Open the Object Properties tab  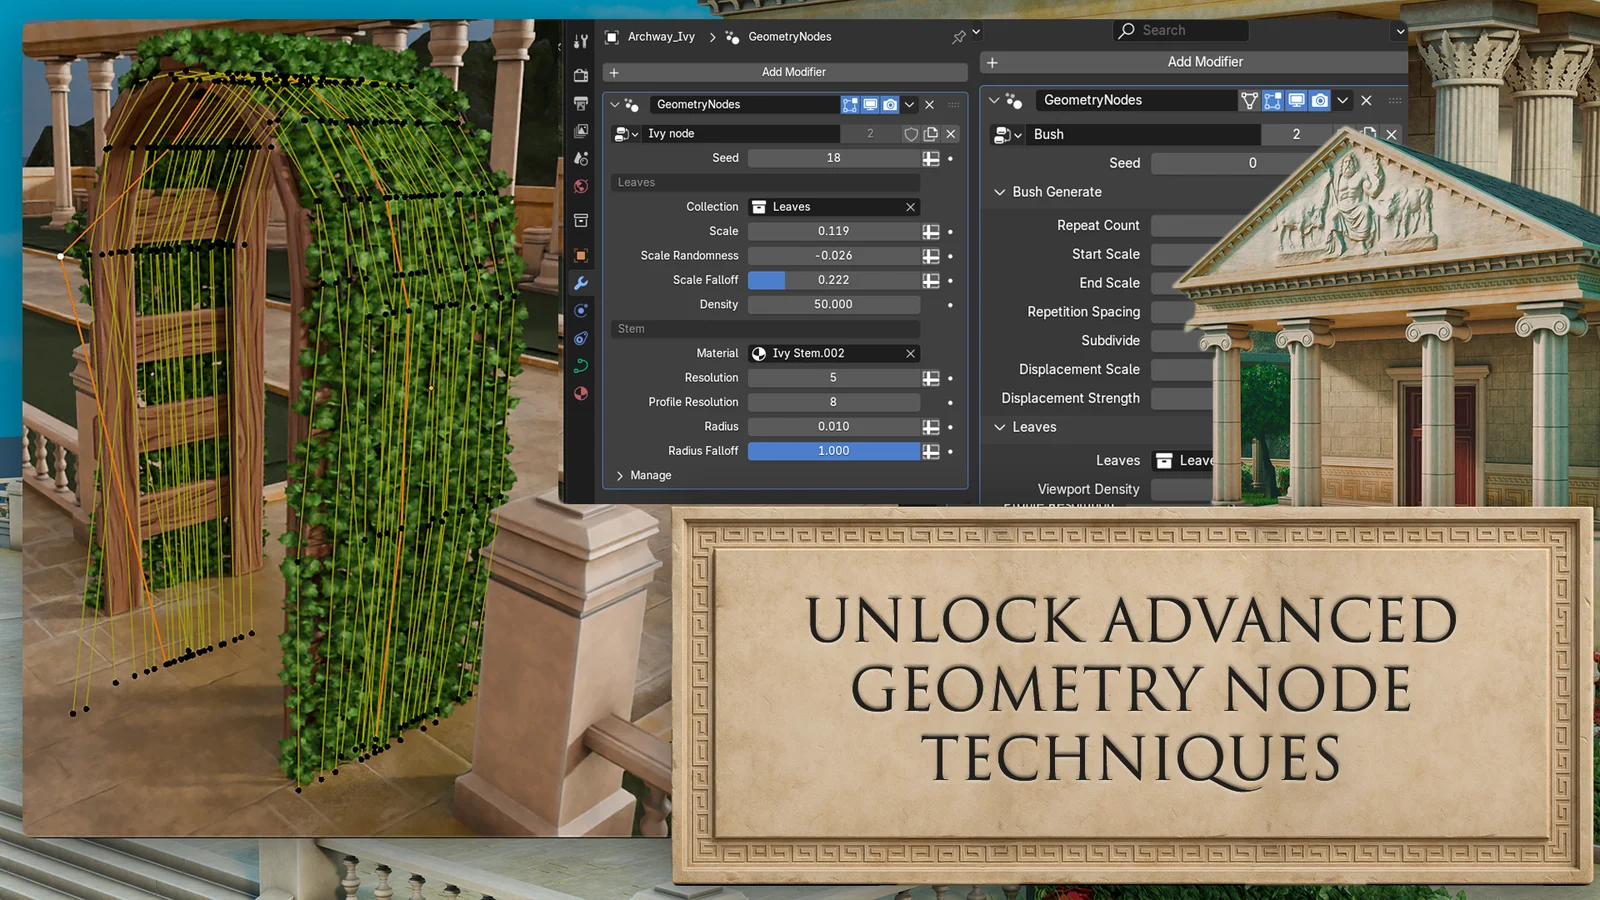[580, 255]
